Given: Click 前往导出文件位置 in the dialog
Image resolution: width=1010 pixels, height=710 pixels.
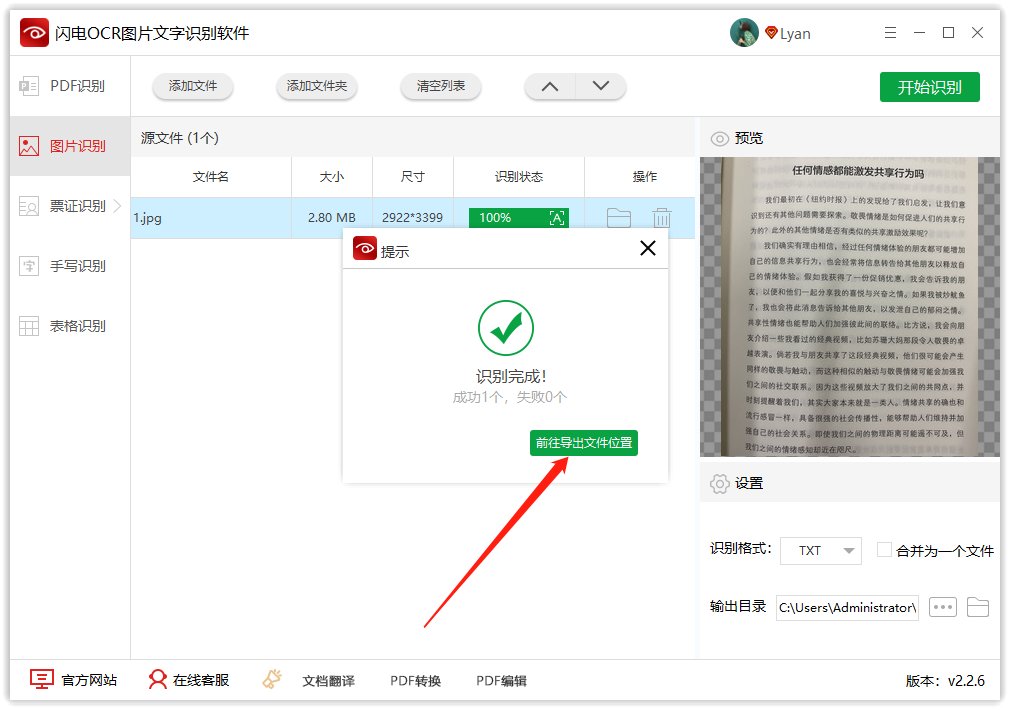Looking at the screenshot, I should [x=584, y=443].
